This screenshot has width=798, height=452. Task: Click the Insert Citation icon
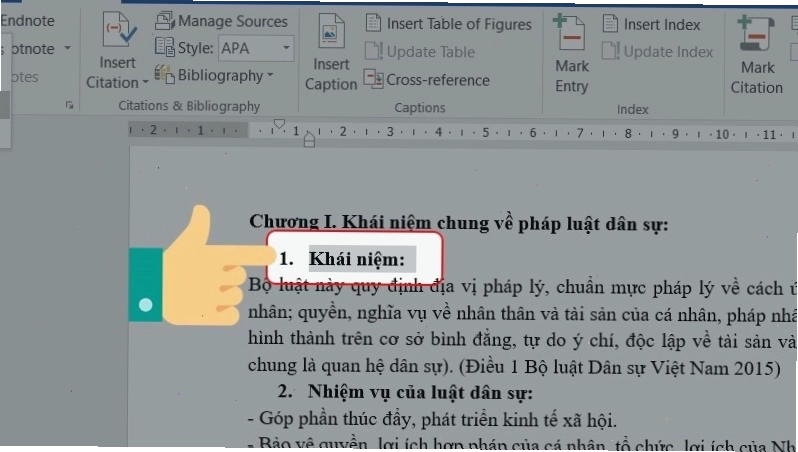pyautogui.click(x=119, y=30)
